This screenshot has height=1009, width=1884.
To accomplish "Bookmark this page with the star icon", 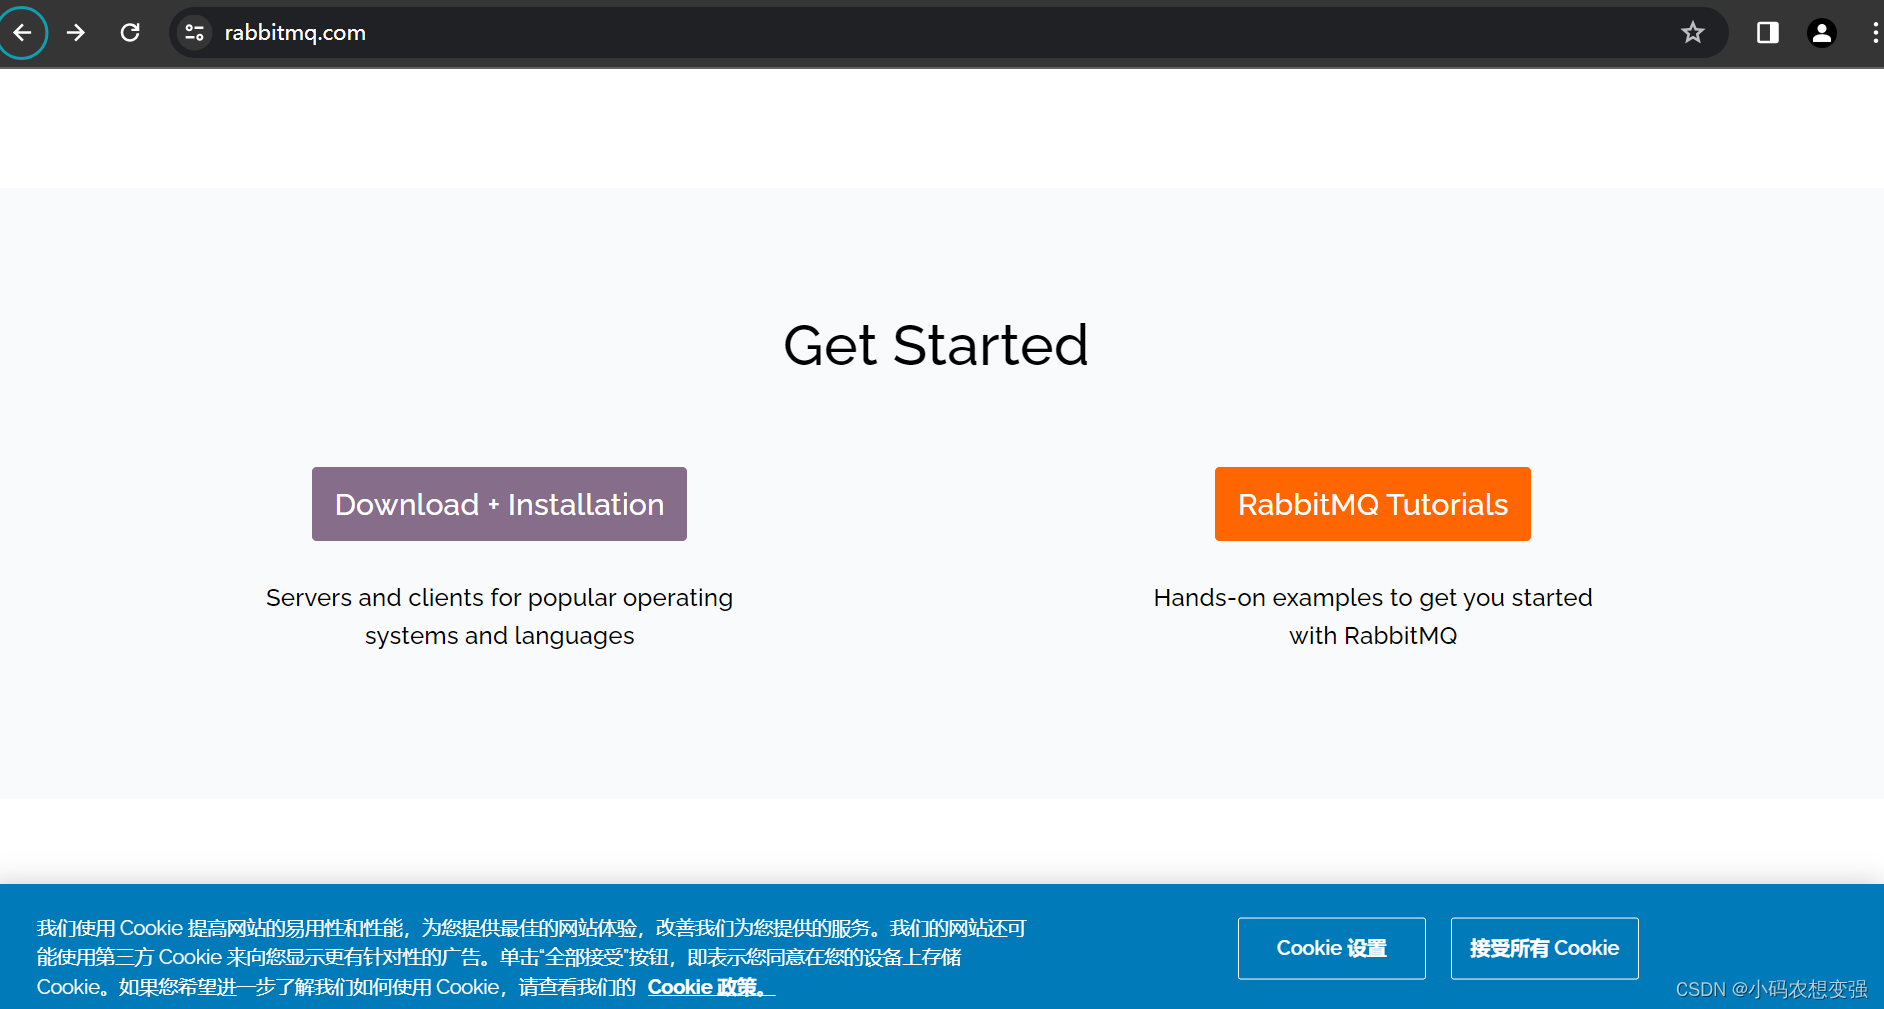I will pyautogui.click(x=1692, y=33).
